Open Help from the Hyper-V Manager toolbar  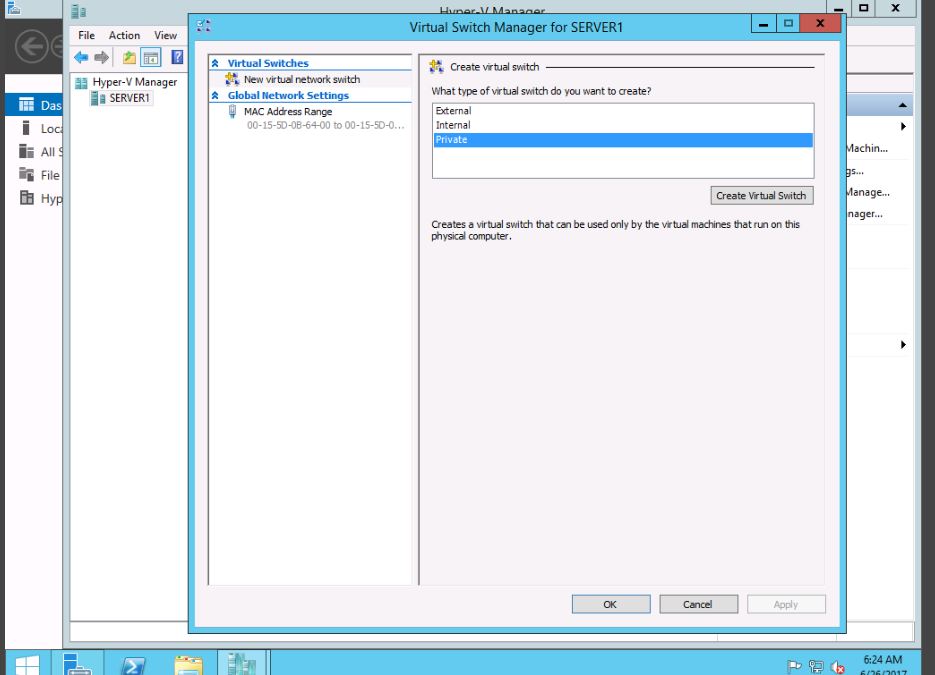(x=177, y=57)
